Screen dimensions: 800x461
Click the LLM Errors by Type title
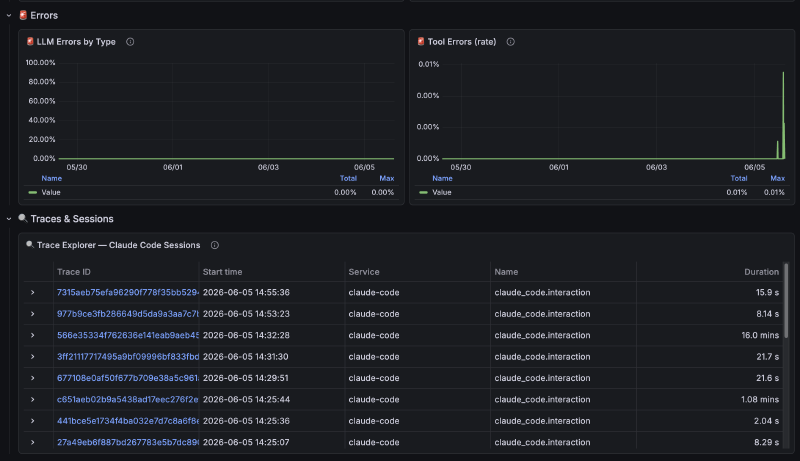point(76,42)
